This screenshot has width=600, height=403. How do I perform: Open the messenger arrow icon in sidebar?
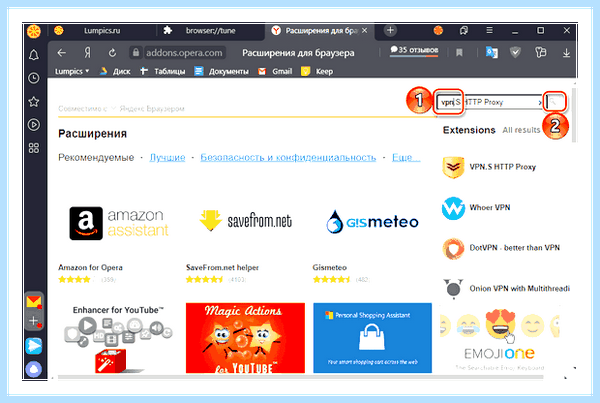34,346
